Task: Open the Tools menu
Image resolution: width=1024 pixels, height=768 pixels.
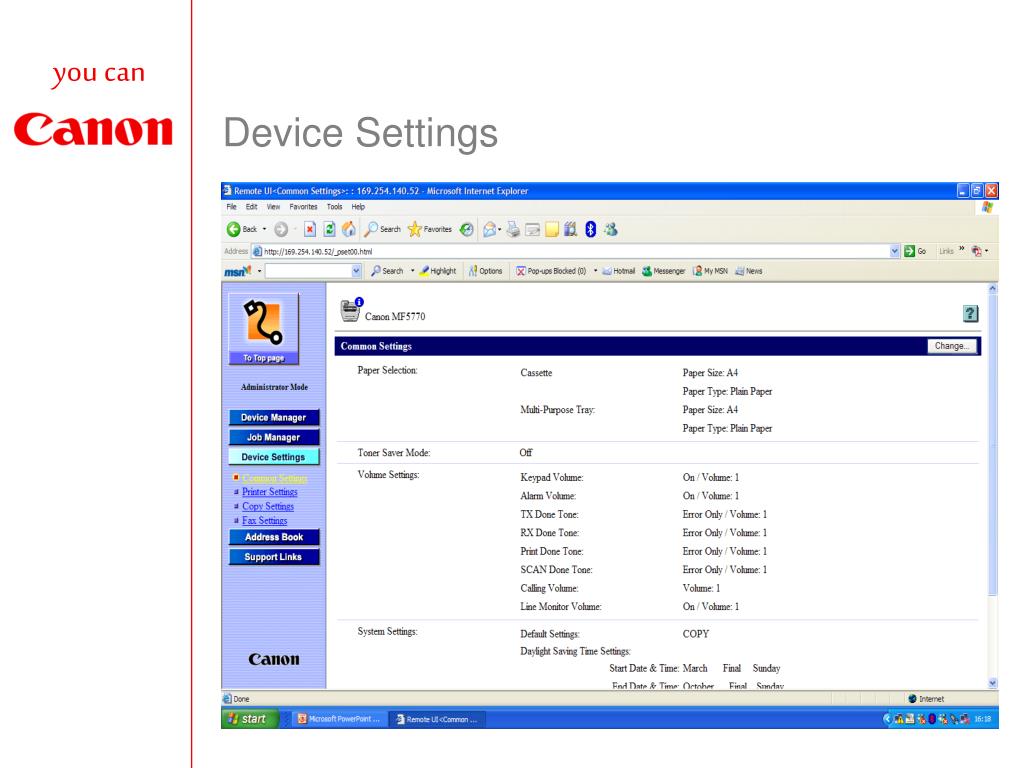Action: 334,207
